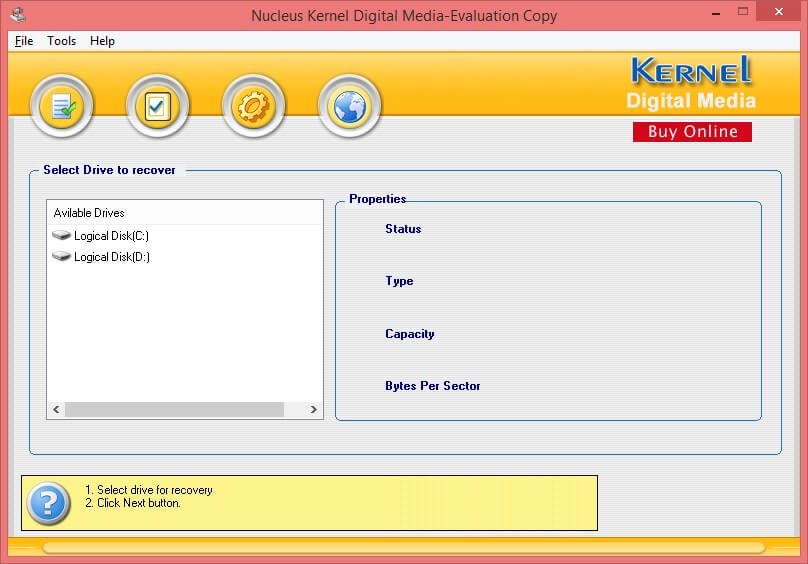Viewport: 808px width, 564px height.
Task: Close the Nucleus Kernel Digital Media window
Action: pos(779,11)
